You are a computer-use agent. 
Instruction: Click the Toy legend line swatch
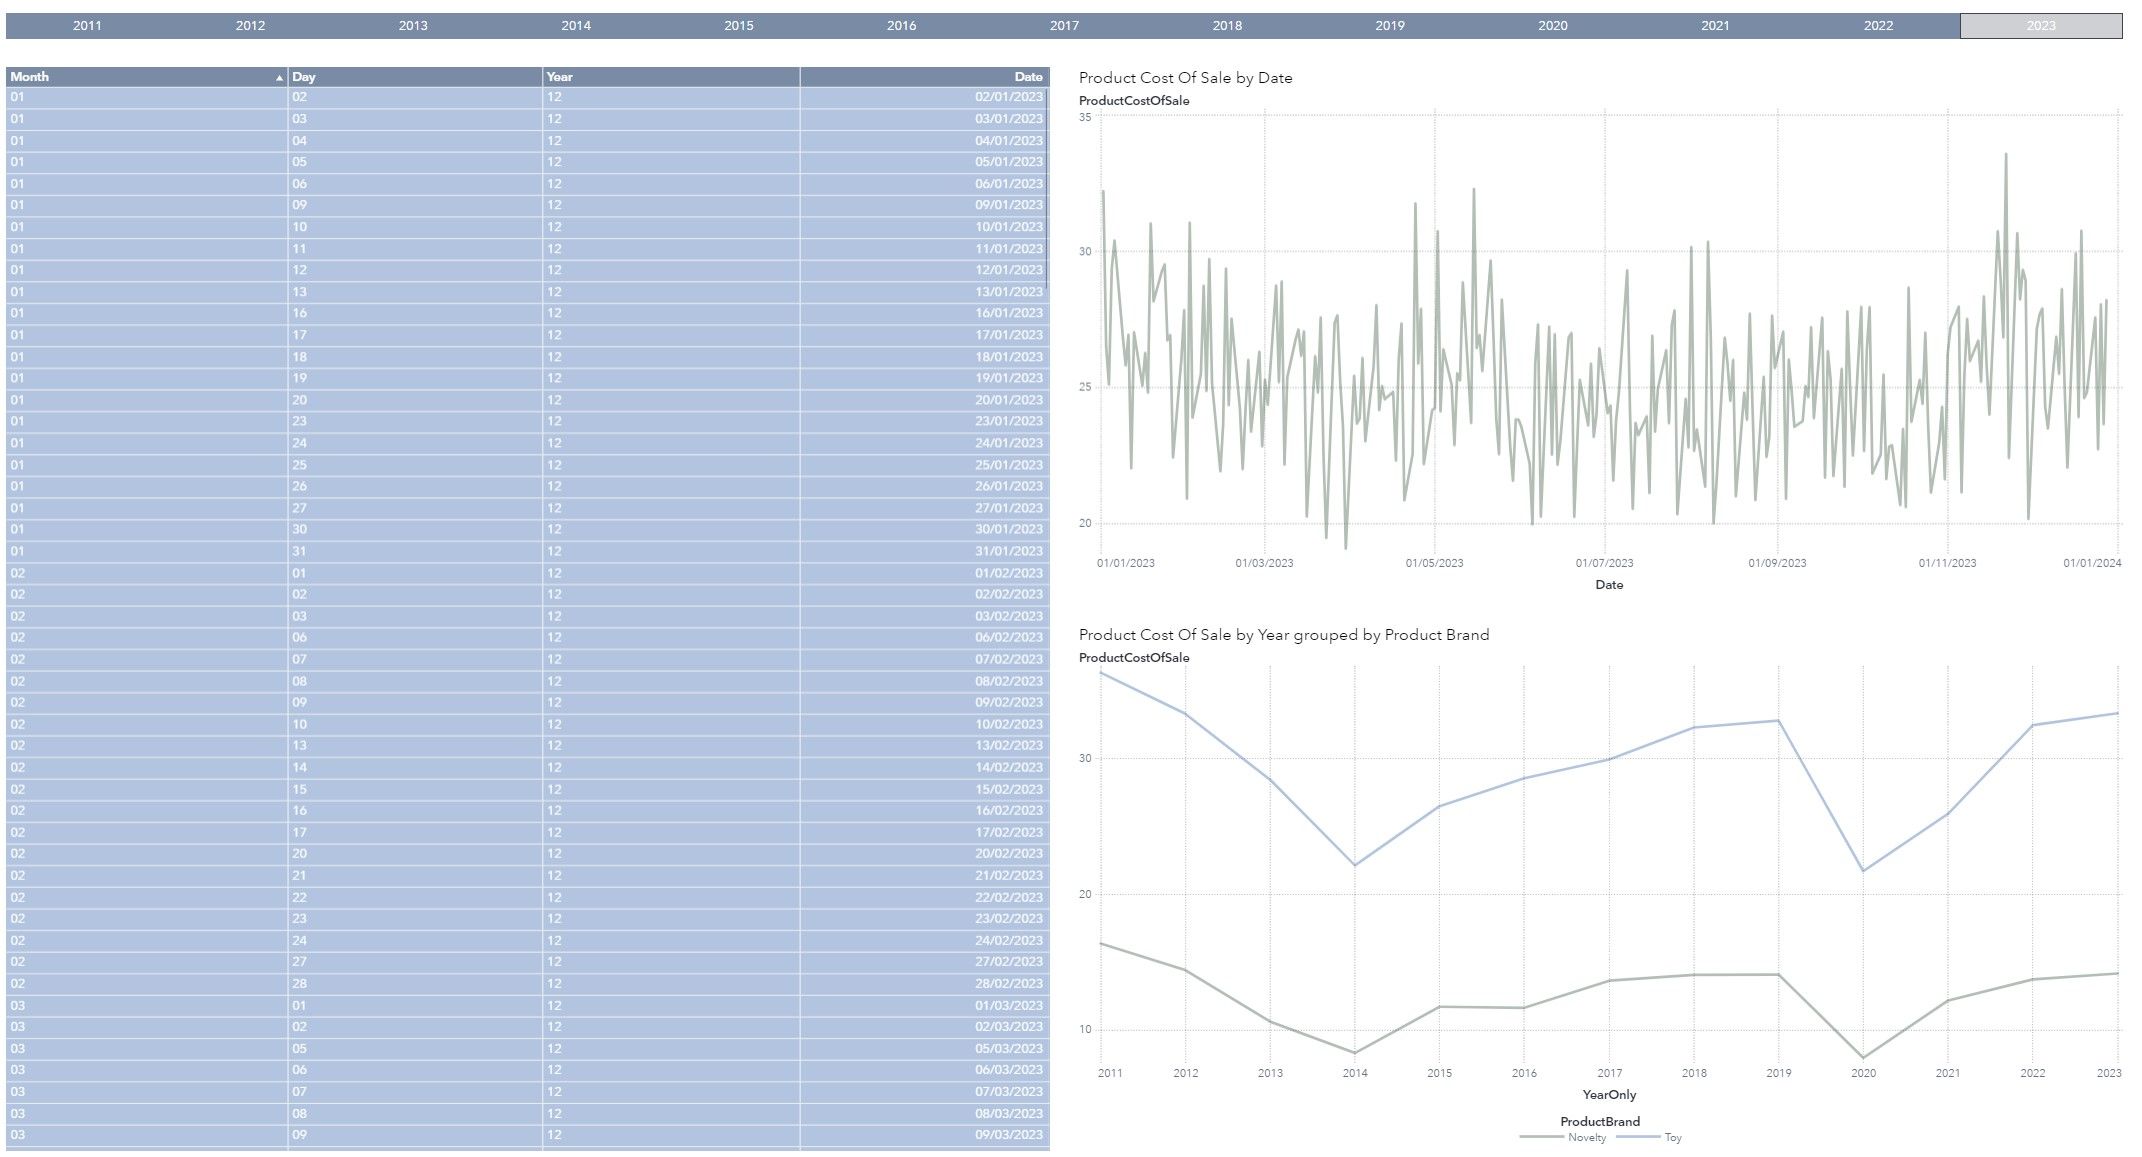pyautogui.click(x=1638, y=1137)
